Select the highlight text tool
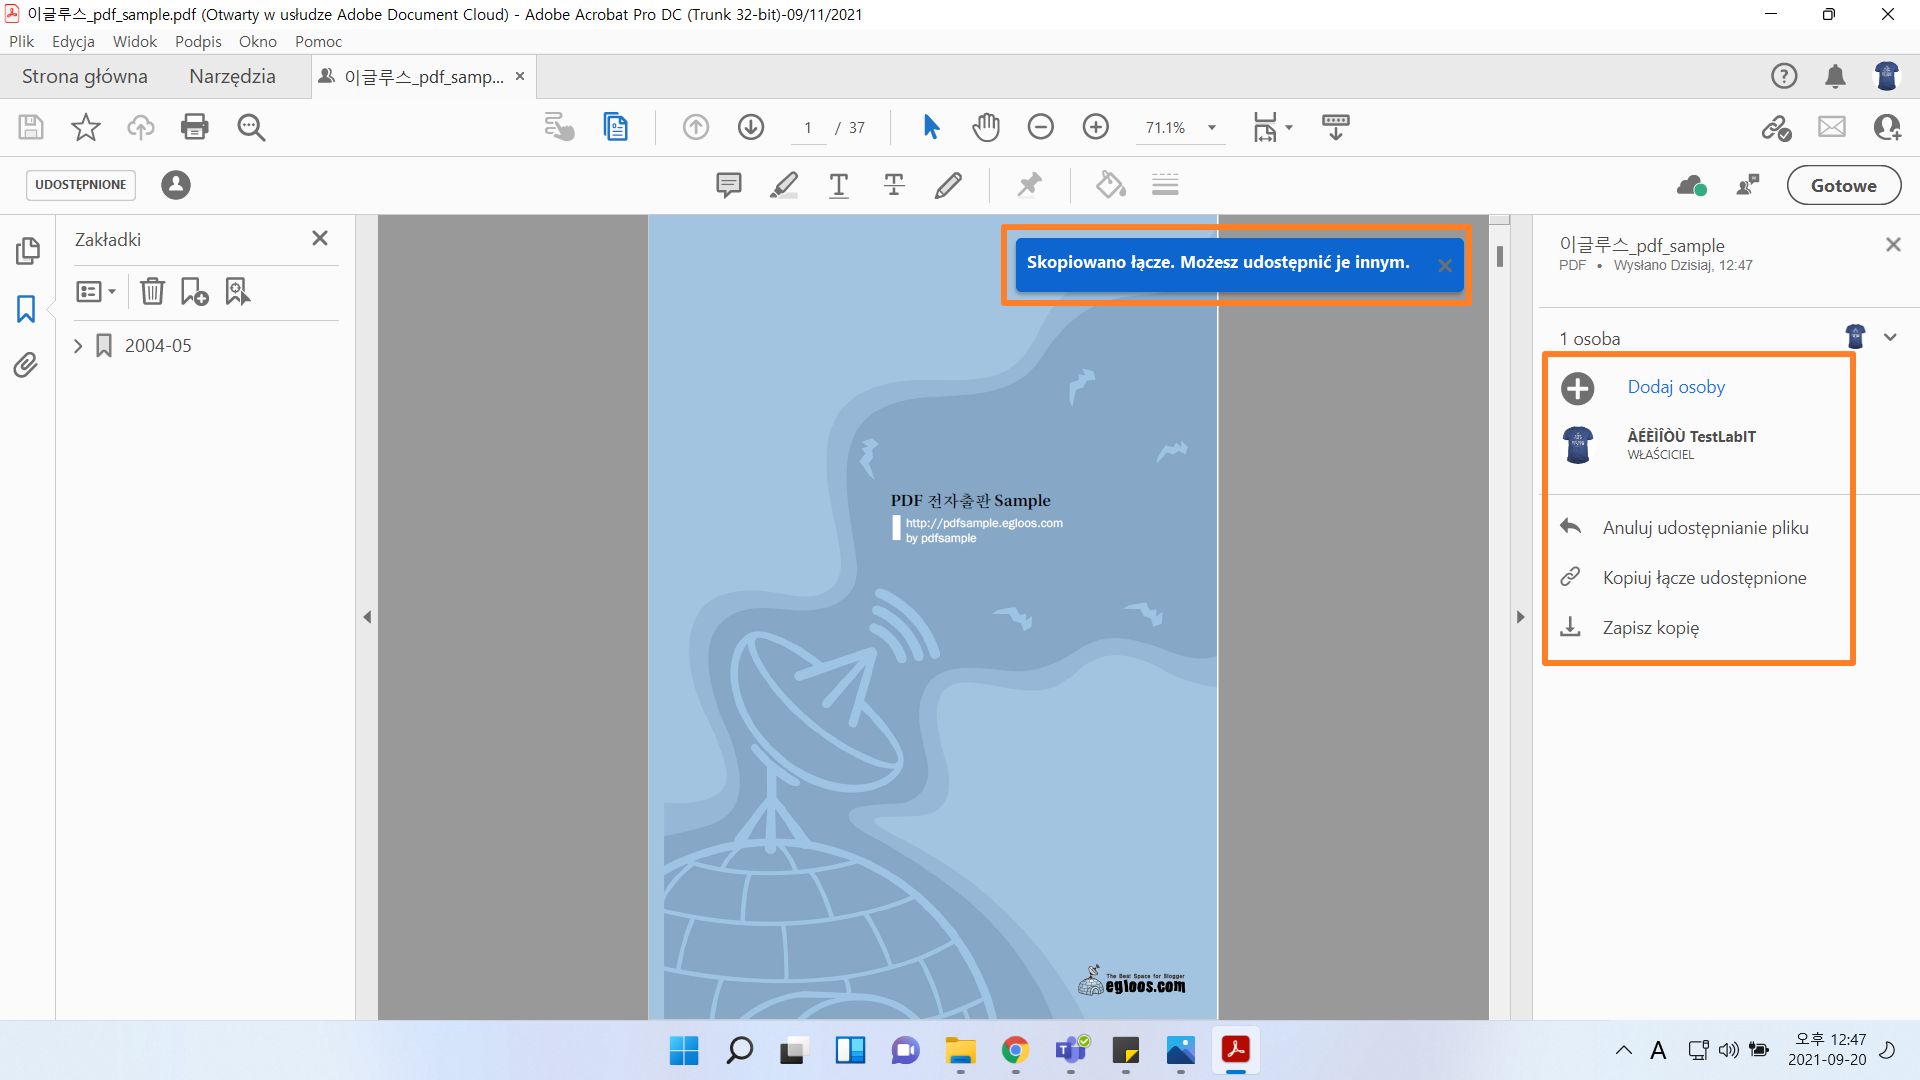 [784, 185]
